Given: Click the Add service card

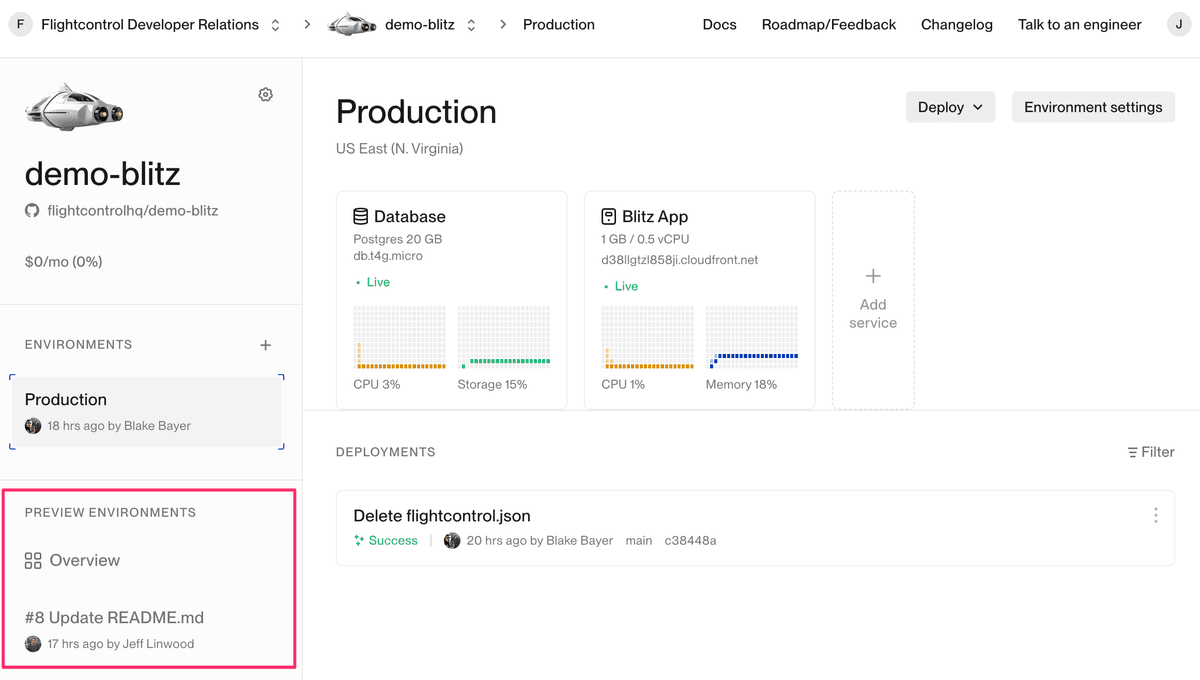Looking at the screenshot, I should (x=873, y=300).
